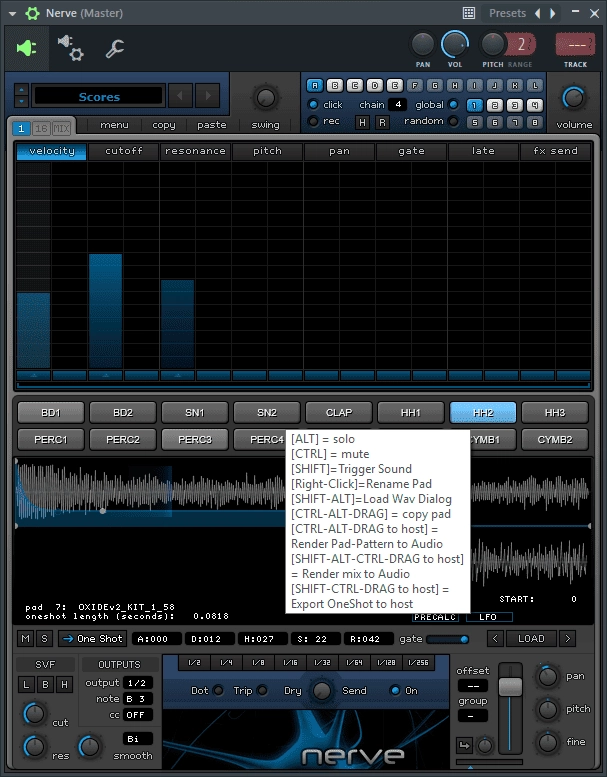
Task: Click the R button
Action: coord(382,122)
